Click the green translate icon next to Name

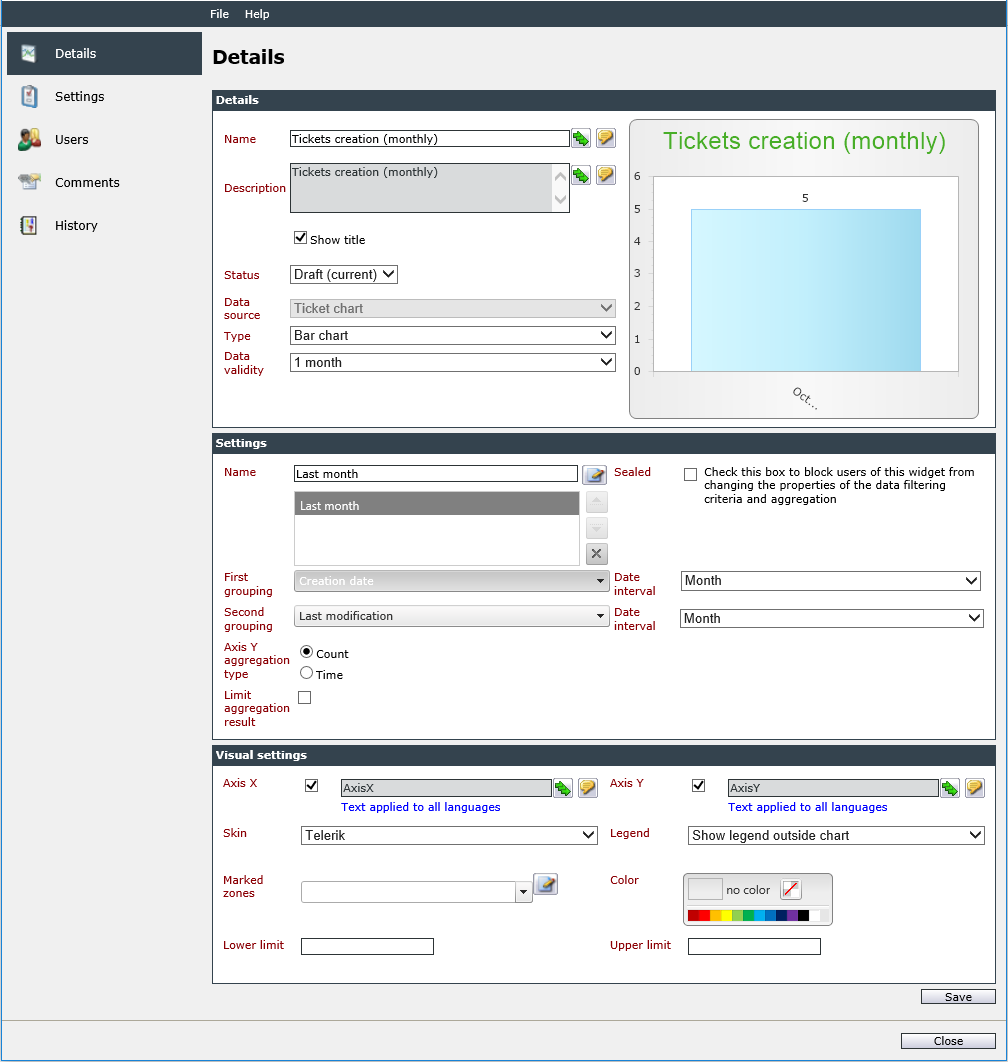click(x=581, y=139)
